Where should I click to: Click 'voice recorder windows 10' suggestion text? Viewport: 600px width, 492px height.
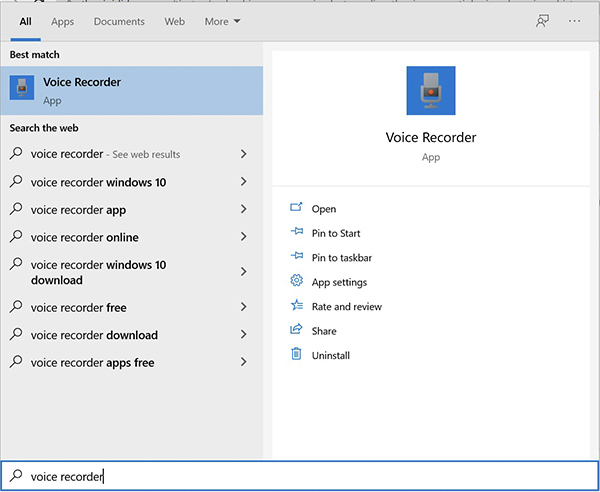[98, 182]
